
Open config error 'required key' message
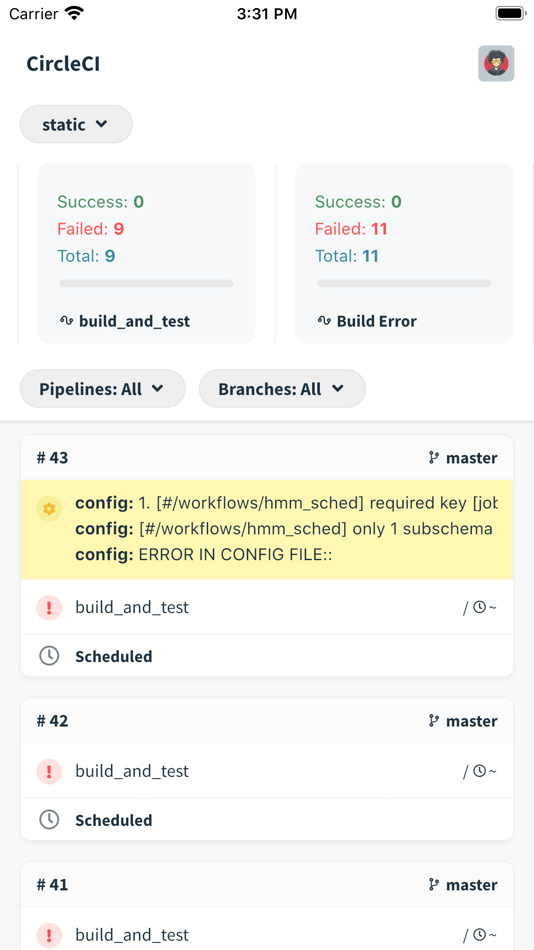pos(286,503)
